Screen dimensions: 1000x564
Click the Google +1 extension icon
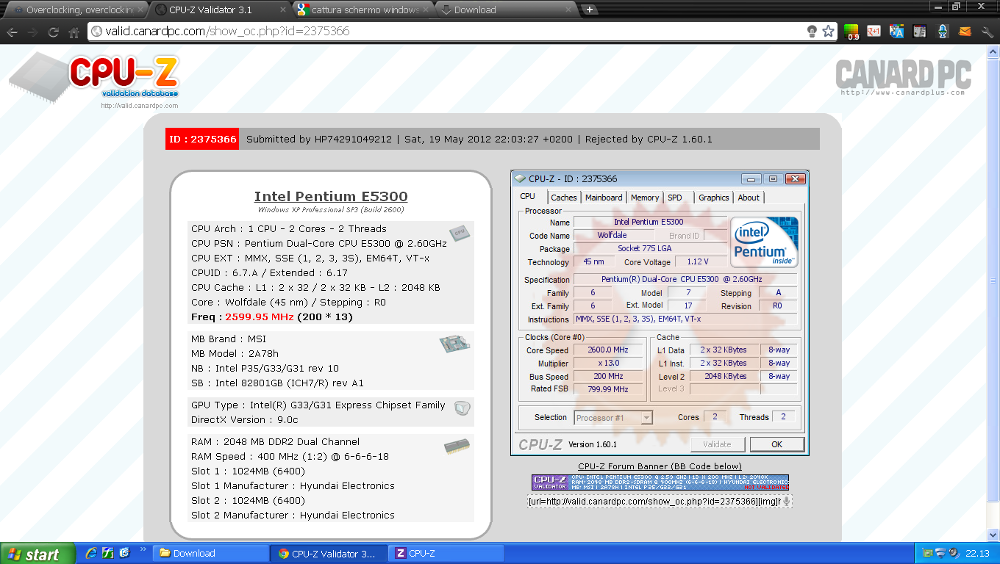(x=874, y=31)
